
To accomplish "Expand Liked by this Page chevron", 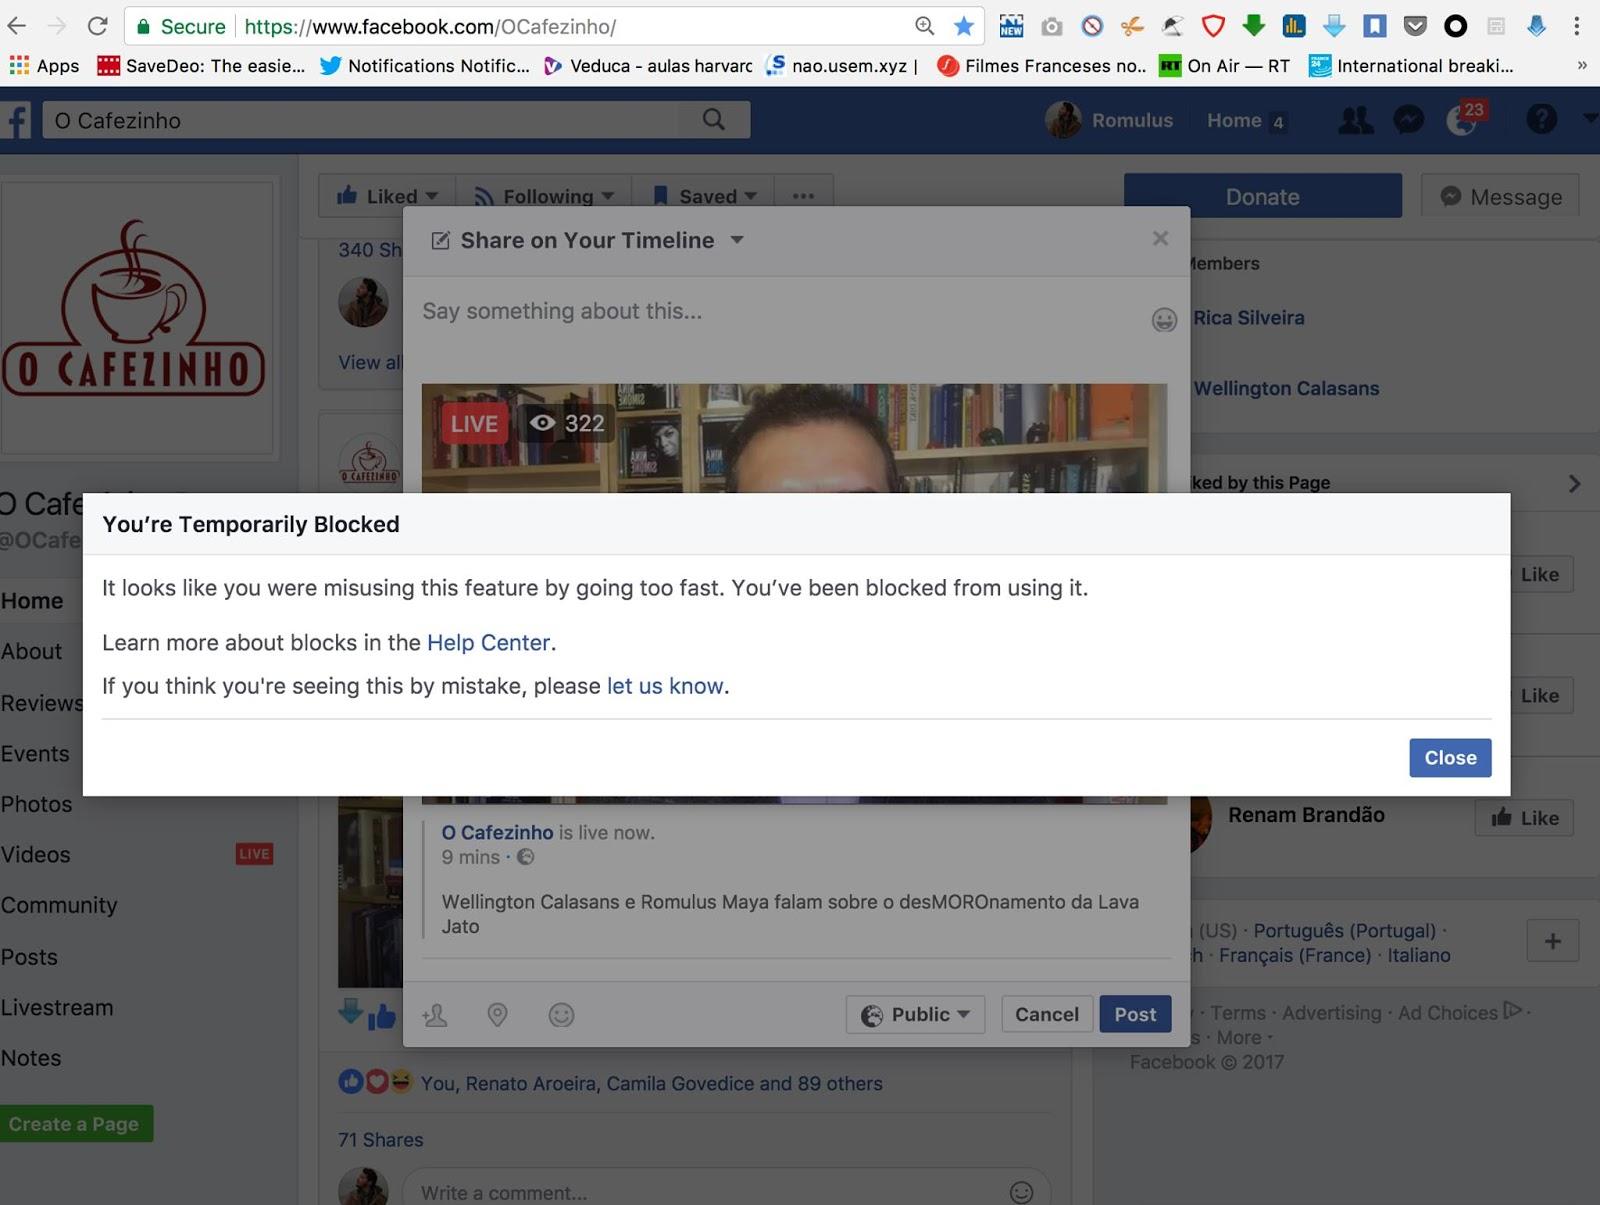I will coord(1575,484).
